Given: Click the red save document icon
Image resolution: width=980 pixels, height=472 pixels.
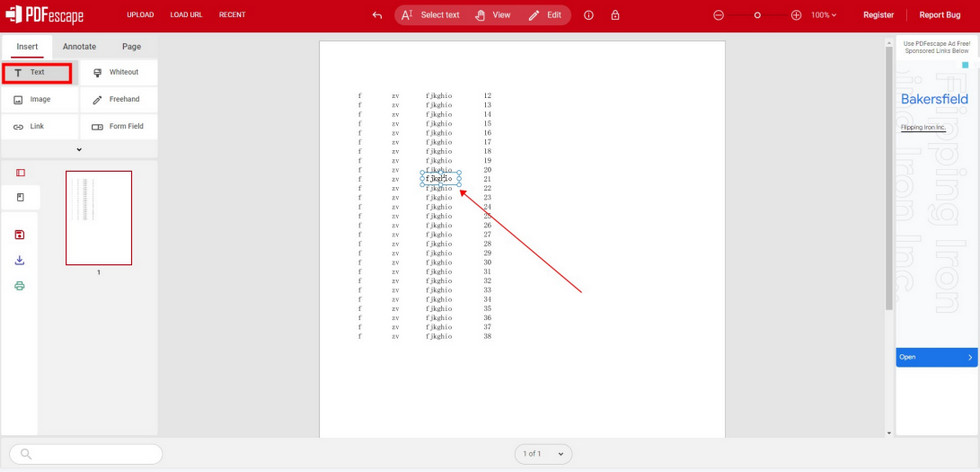Looking at the screenshot, I should point(19,235).
